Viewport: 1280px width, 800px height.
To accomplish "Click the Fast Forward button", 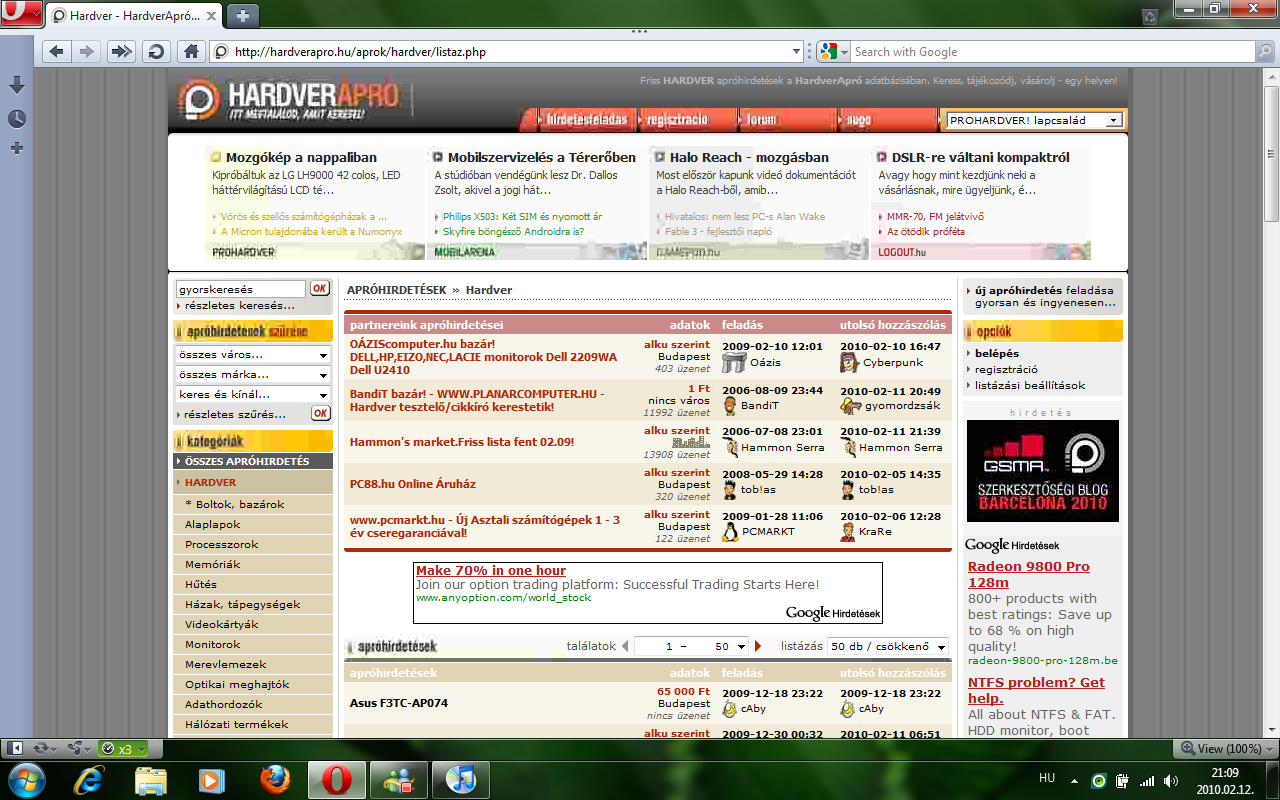I will pyautogui.click(x=121, y=52).
